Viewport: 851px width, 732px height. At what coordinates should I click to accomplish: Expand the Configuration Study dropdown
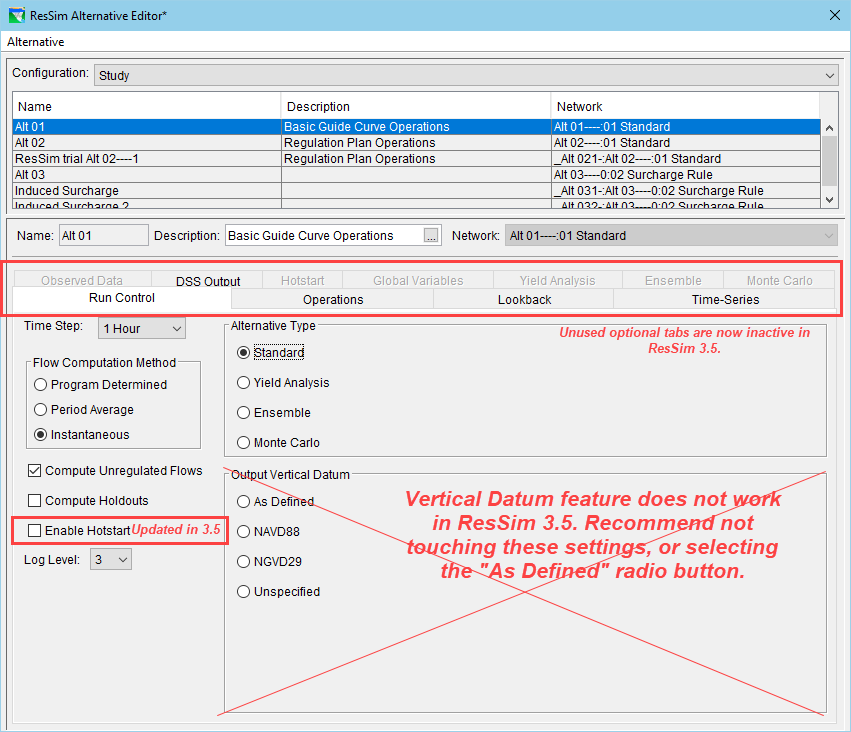tap(466, 75)
